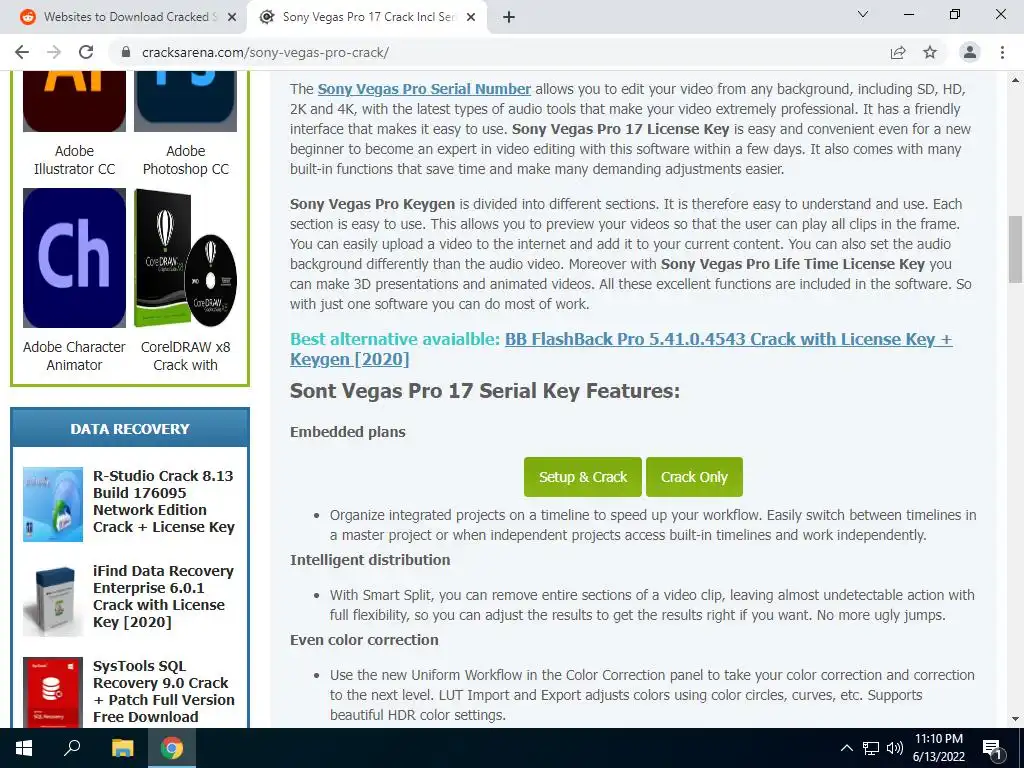Close the Sony Vegas Pro 17 tab
The image size is (1024, 768).
pyautogui.click(x=471, y=17)
